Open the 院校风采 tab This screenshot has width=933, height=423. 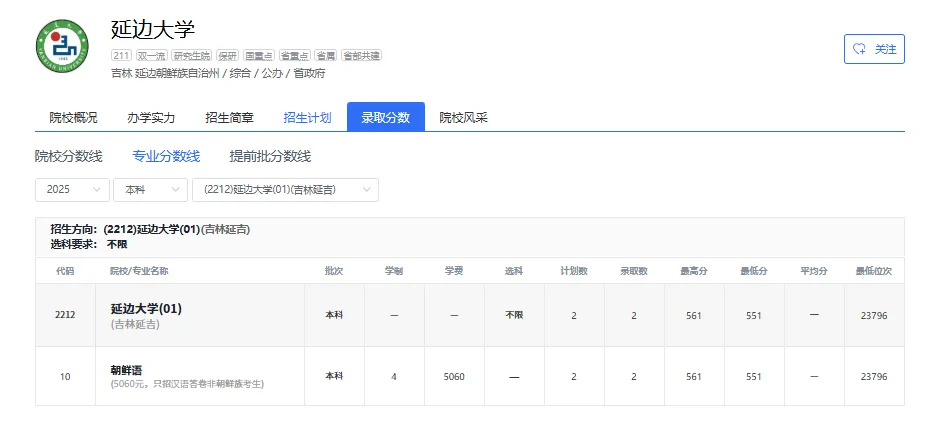click(x=464, y=117)
